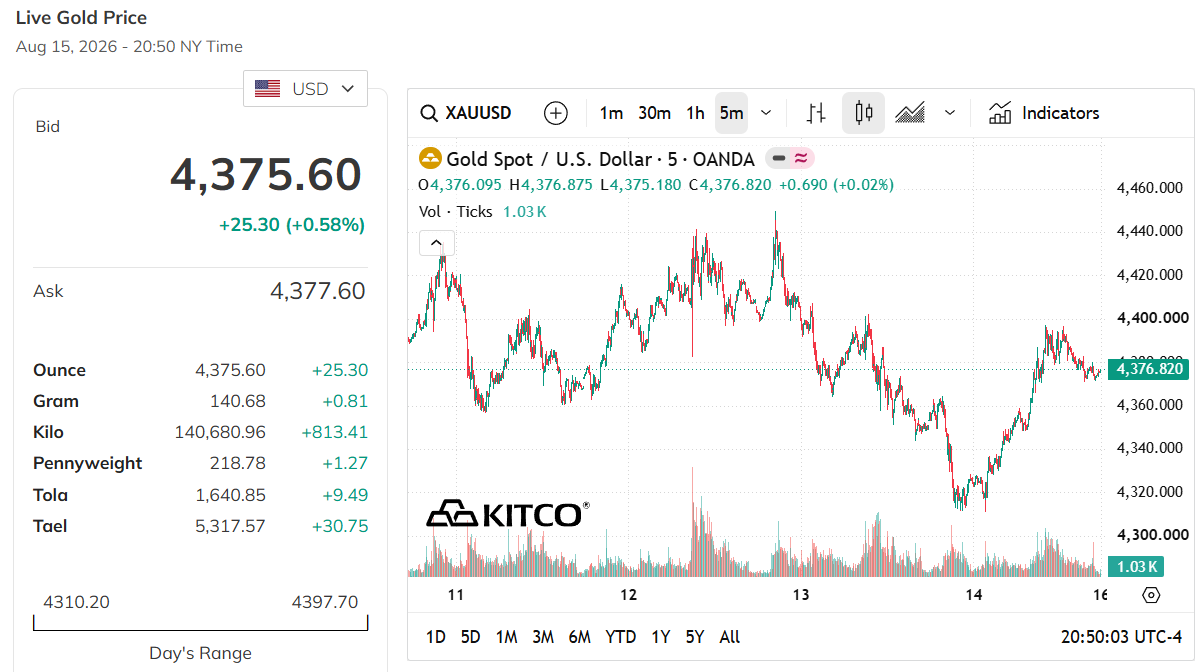Screen dimensions: 1198x672
Task: Select the candlestick chart style icon
Action: point(863,113)
